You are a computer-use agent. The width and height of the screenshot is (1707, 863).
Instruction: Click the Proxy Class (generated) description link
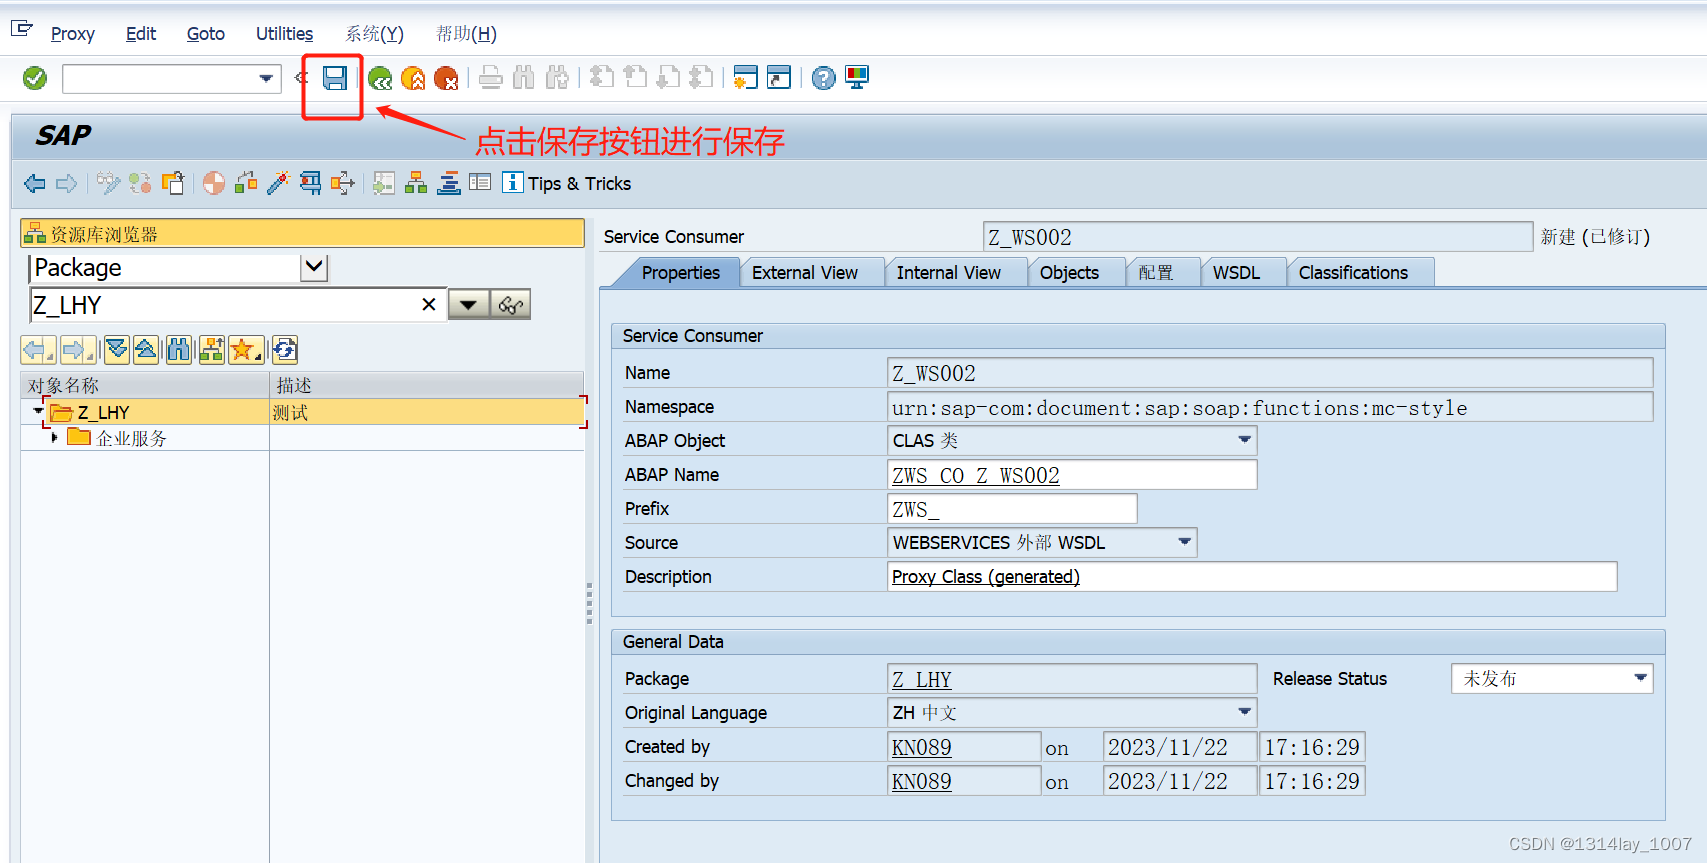[x=986, y=577]
